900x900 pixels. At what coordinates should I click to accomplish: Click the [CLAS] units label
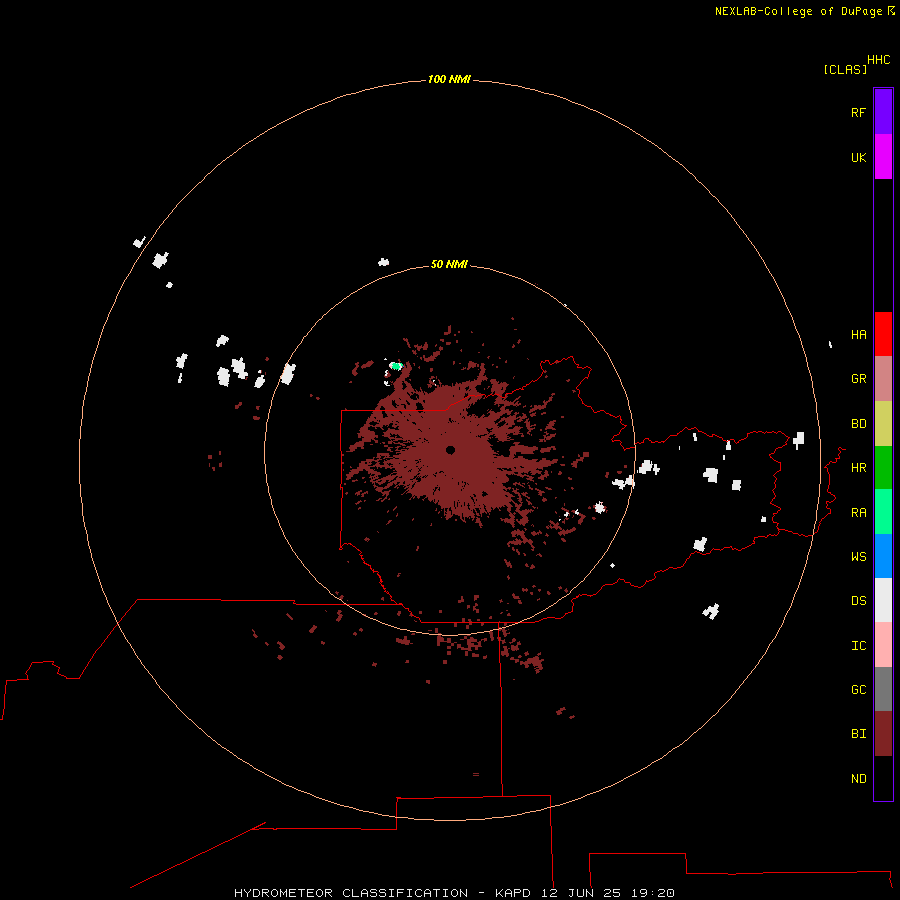845,70
